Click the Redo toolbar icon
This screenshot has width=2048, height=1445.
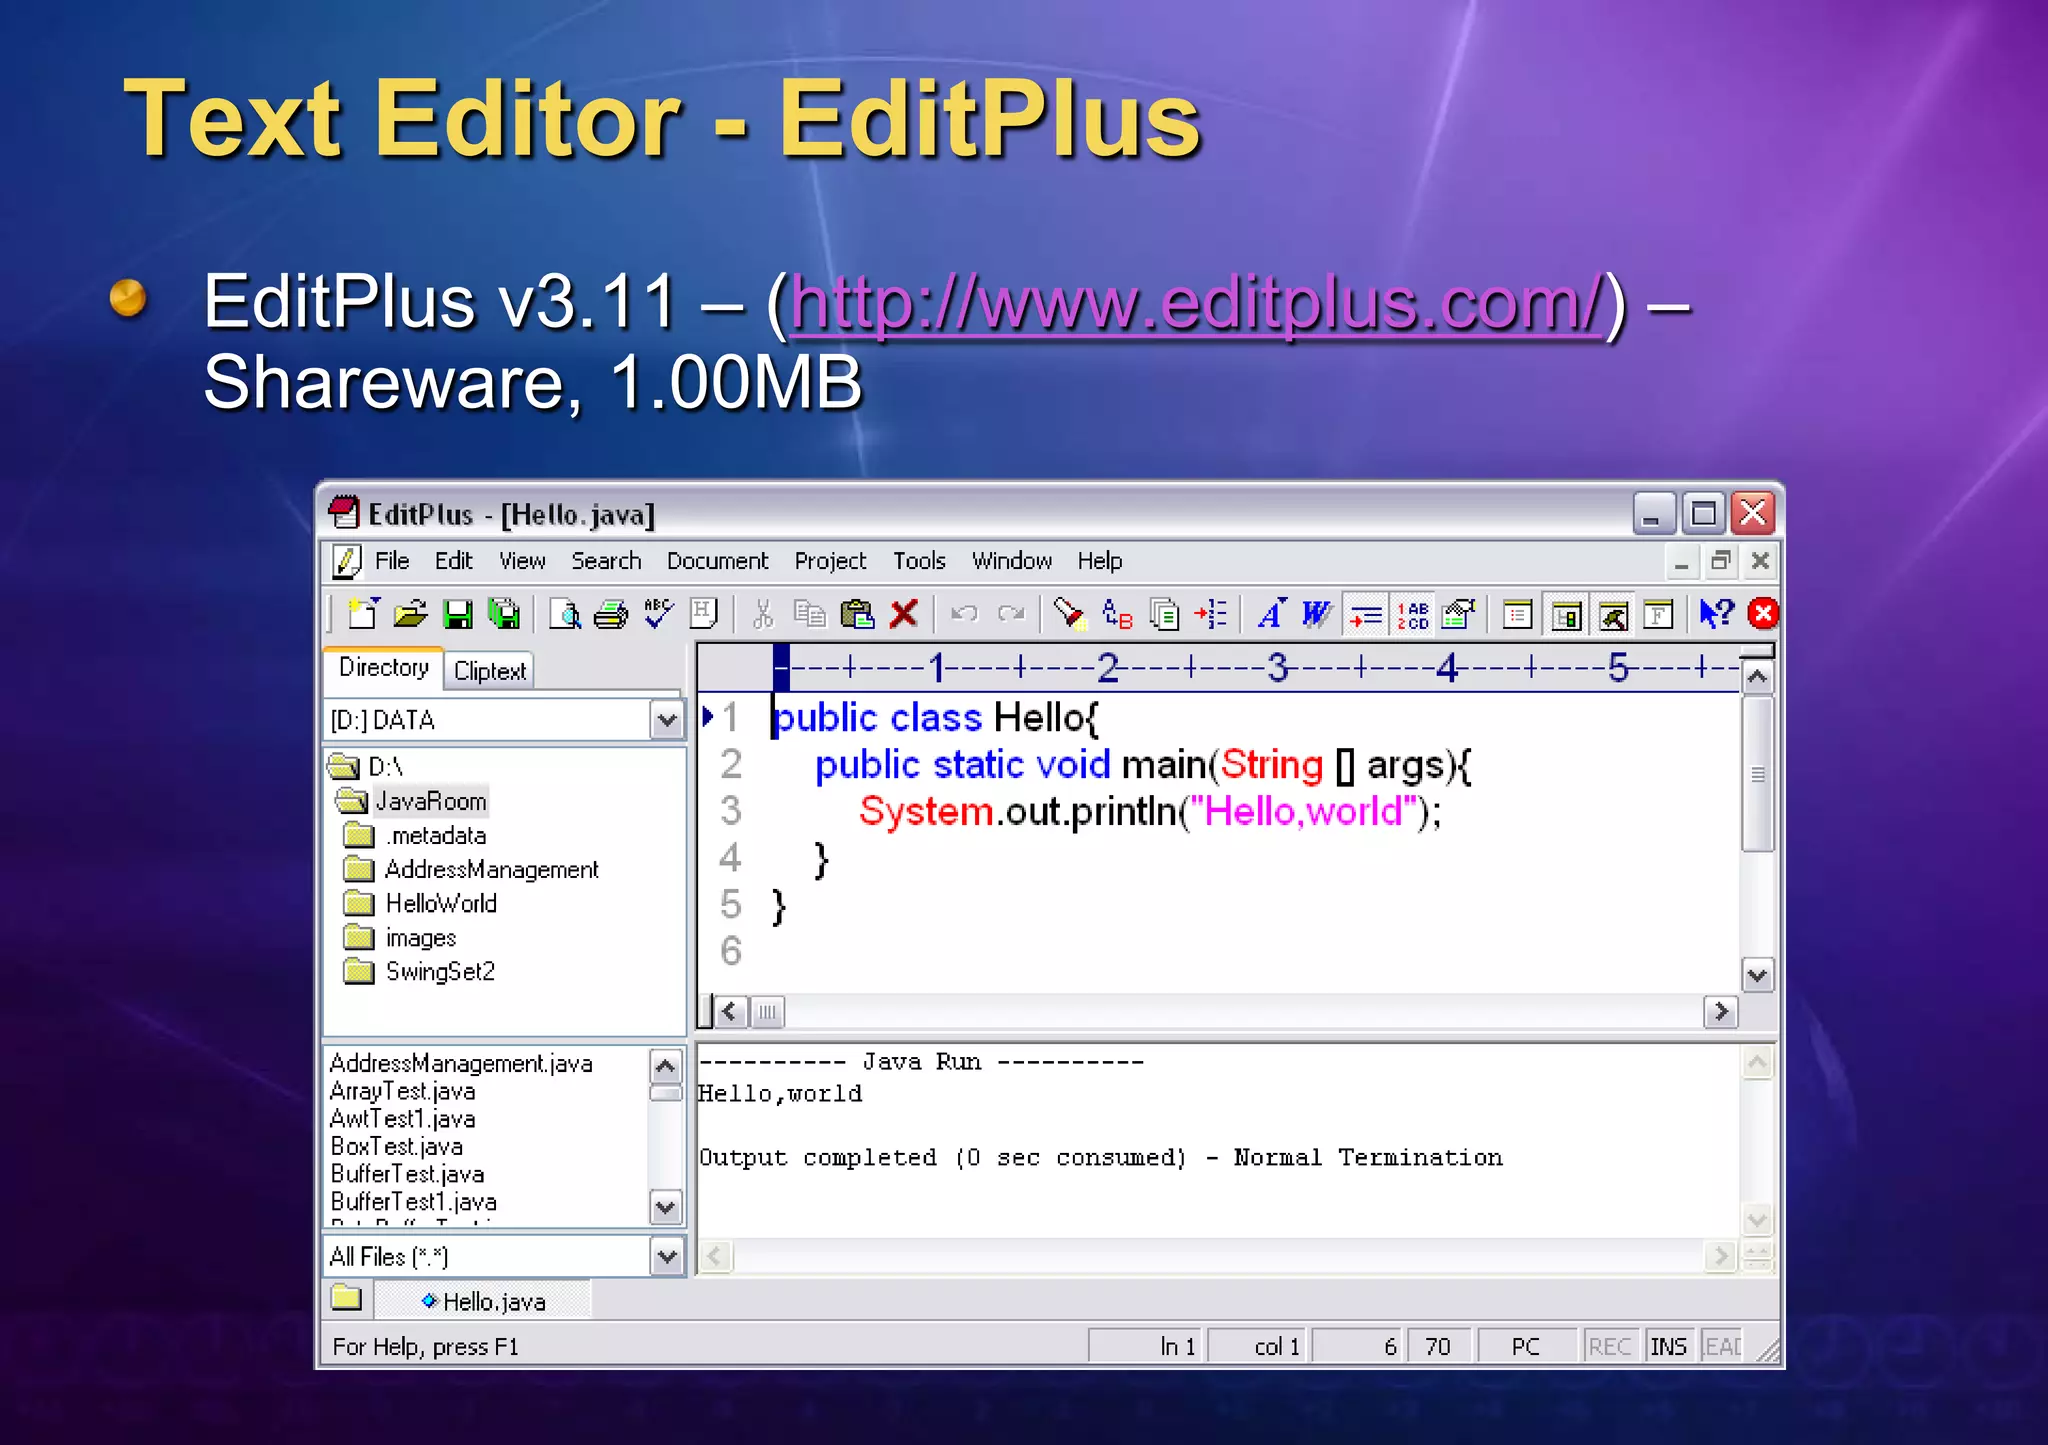point(1011,613)
